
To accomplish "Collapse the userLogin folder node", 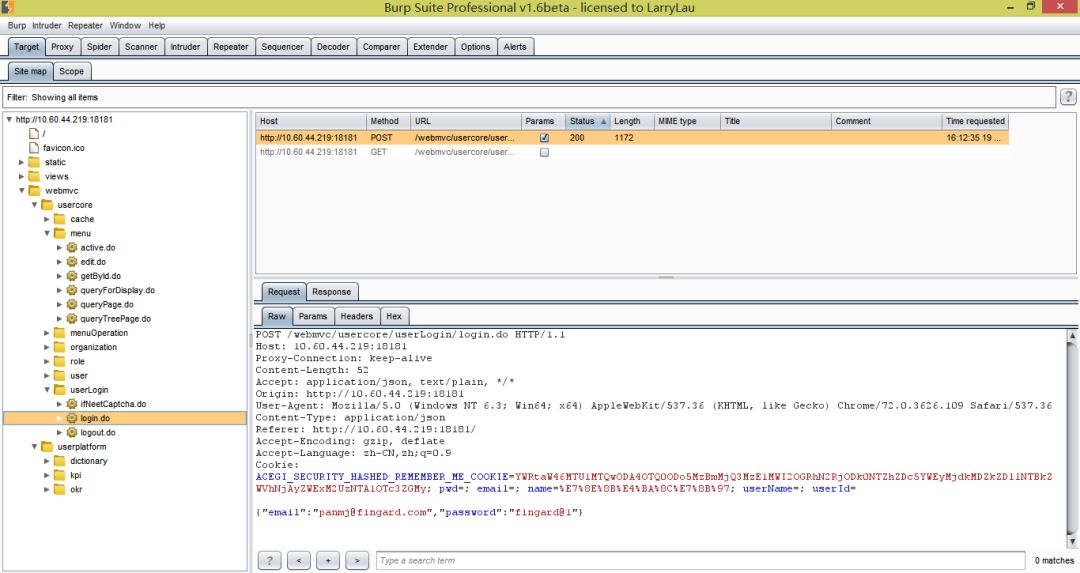I will pos(47,390).
